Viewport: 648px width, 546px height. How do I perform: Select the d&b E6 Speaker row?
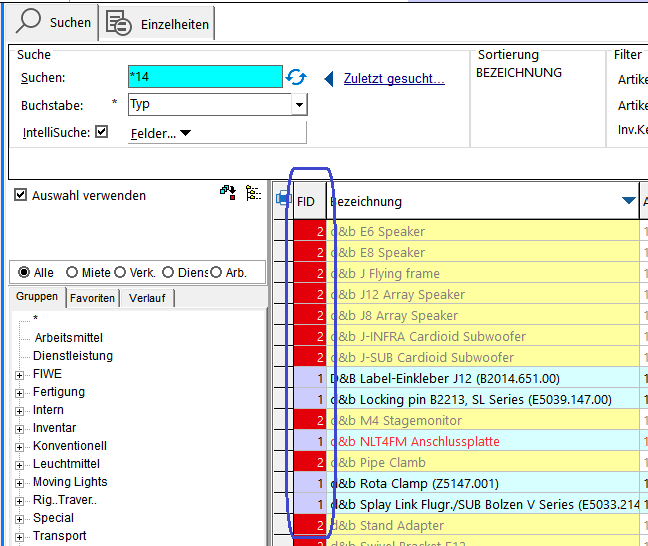[x=483, y=231]
